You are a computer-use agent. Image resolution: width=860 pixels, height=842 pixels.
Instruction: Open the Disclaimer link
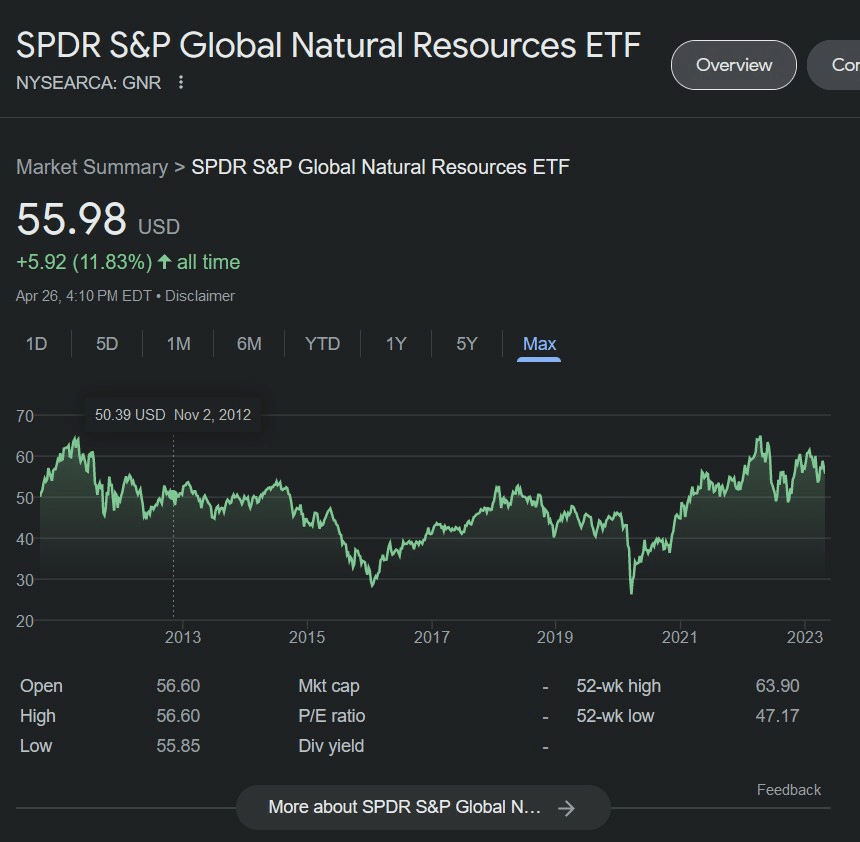[200, 296]
